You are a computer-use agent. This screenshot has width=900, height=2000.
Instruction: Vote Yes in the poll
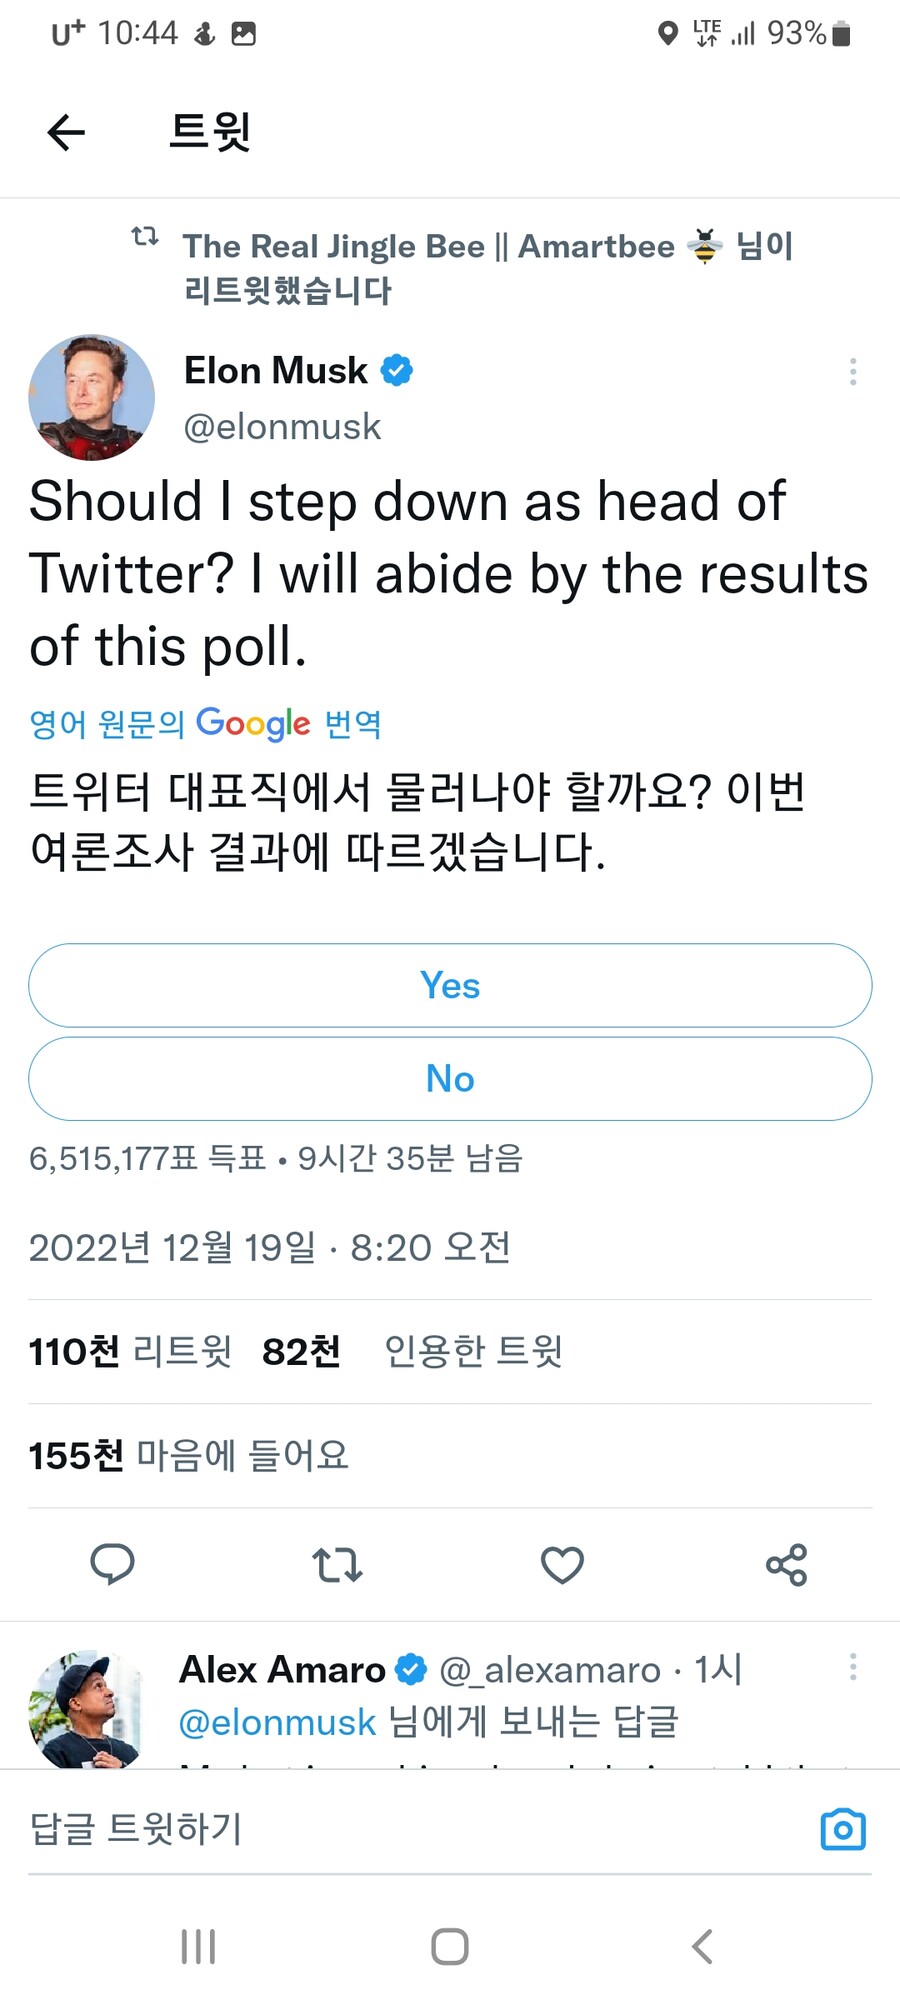coord(450,985)
